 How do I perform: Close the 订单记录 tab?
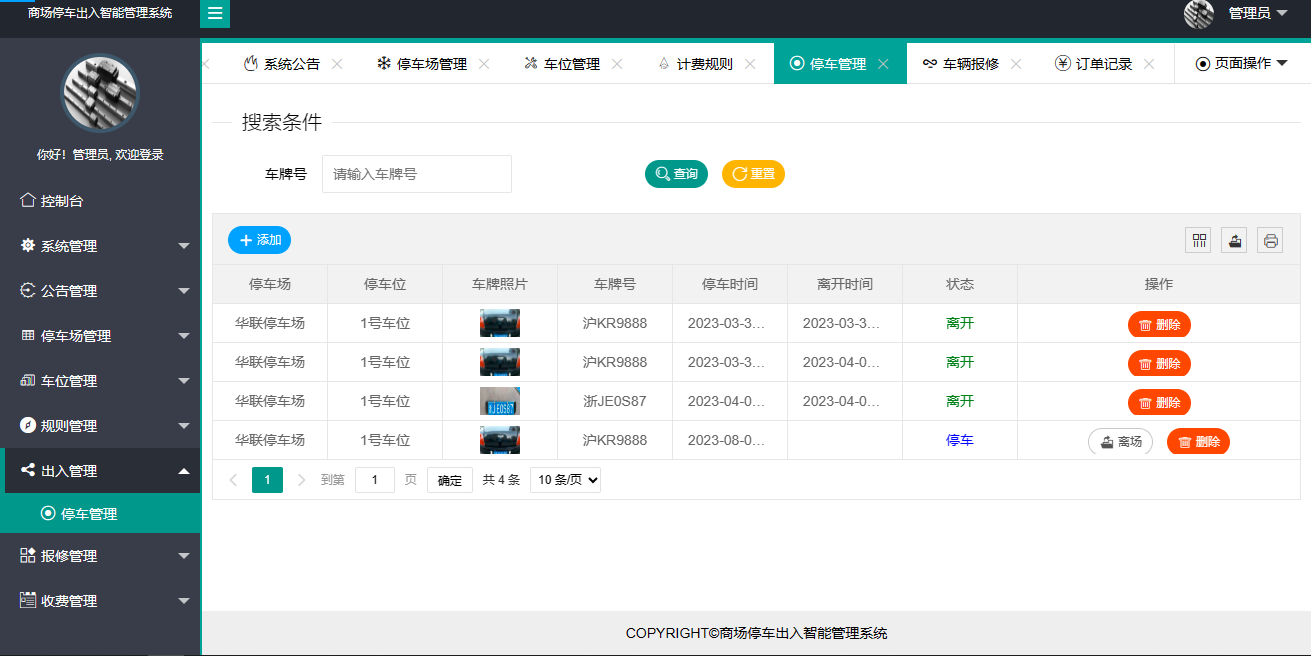[x=1149, y=64]
